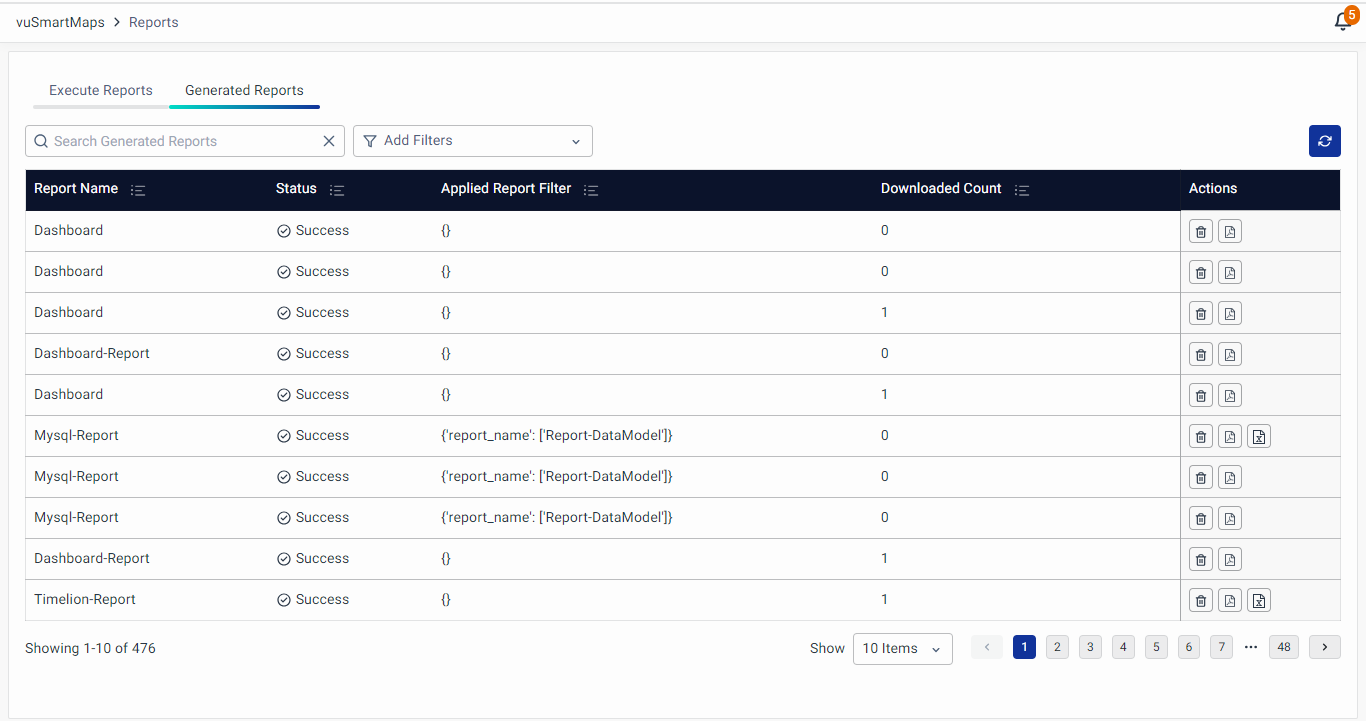Select the Generated Reports tab

[244, 90]
